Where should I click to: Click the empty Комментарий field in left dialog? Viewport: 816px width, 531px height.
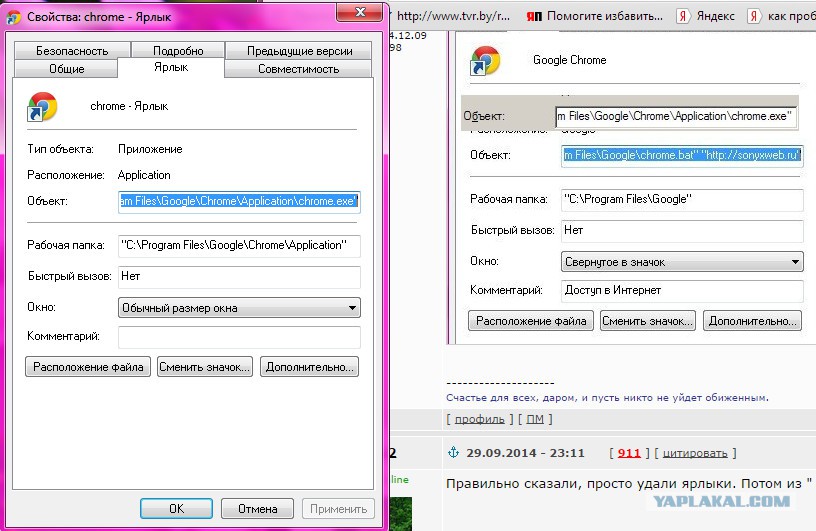point(239,337)
